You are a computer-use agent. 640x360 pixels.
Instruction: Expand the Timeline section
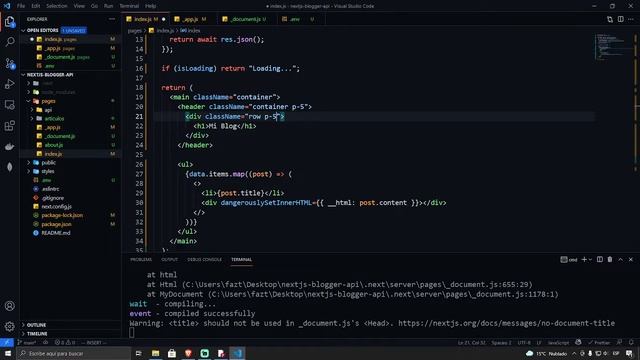coord(37,334)
